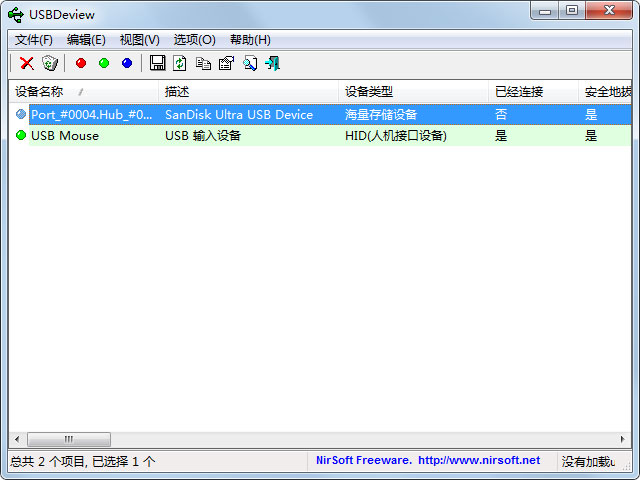The width and height of the screenshot is (640, 480).
Task: Click the red dot disable device icon
Action: (x=81, y=63)
